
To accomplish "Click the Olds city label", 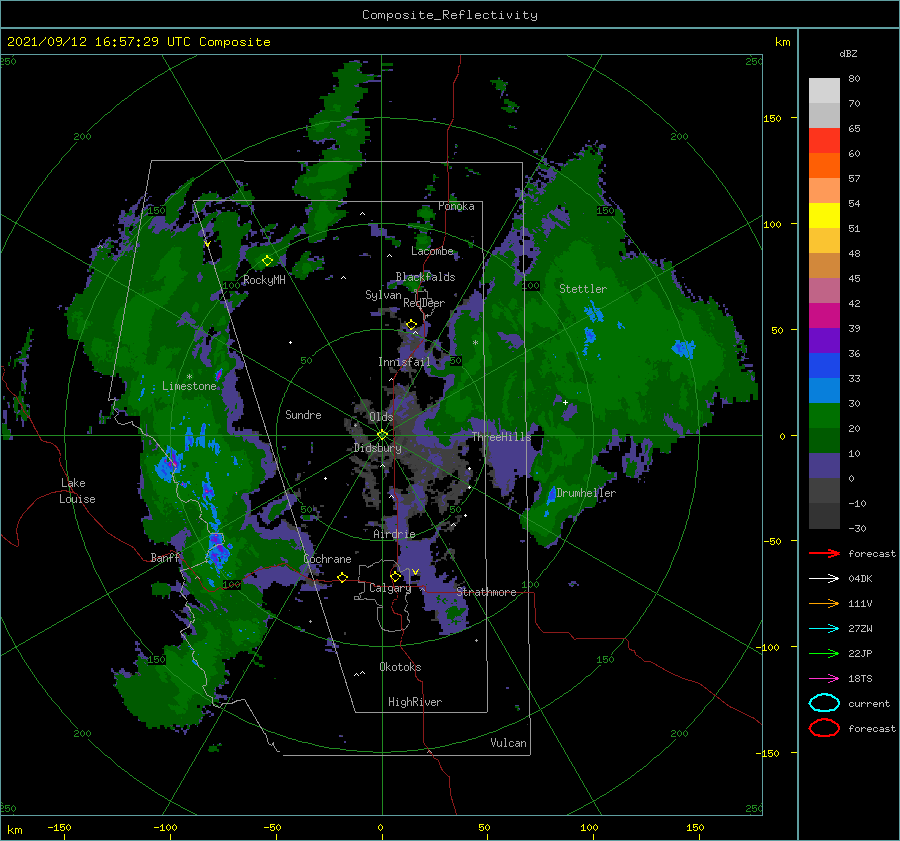I will (x=381, y=417).
